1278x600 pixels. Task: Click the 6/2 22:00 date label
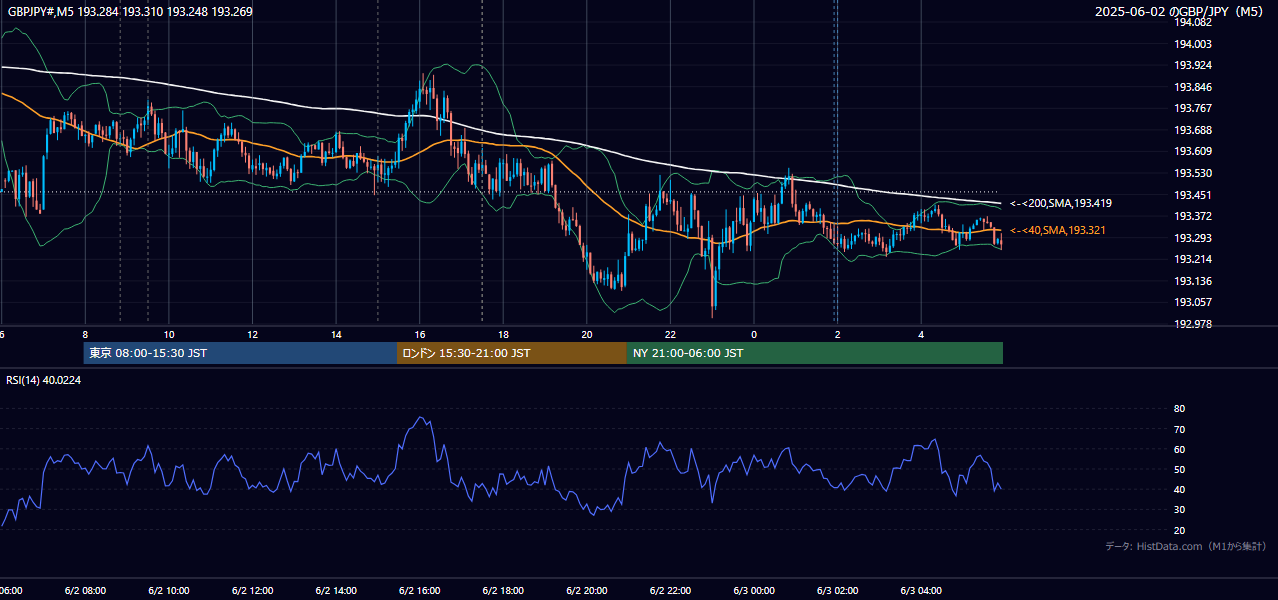point(671,591)
